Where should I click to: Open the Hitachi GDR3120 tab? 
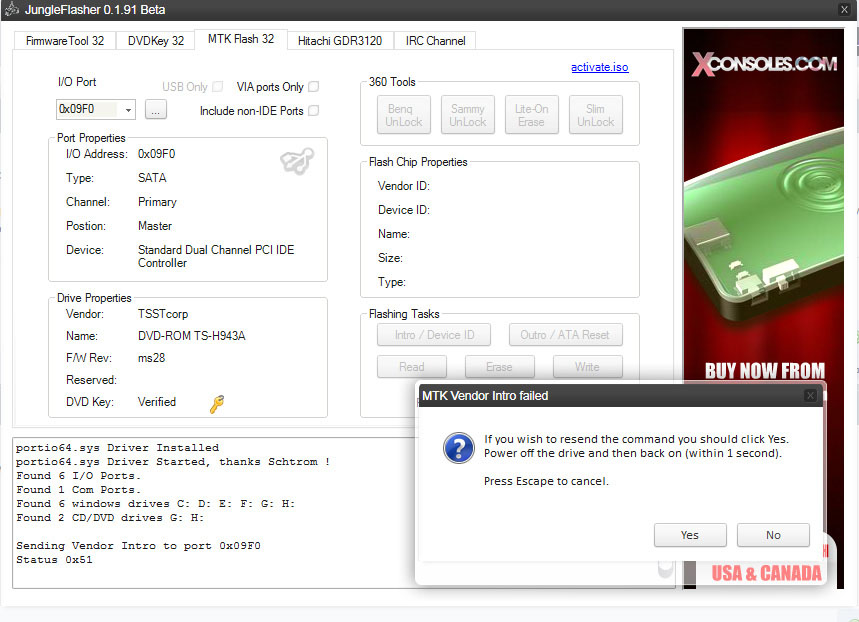tap(340, 41)
